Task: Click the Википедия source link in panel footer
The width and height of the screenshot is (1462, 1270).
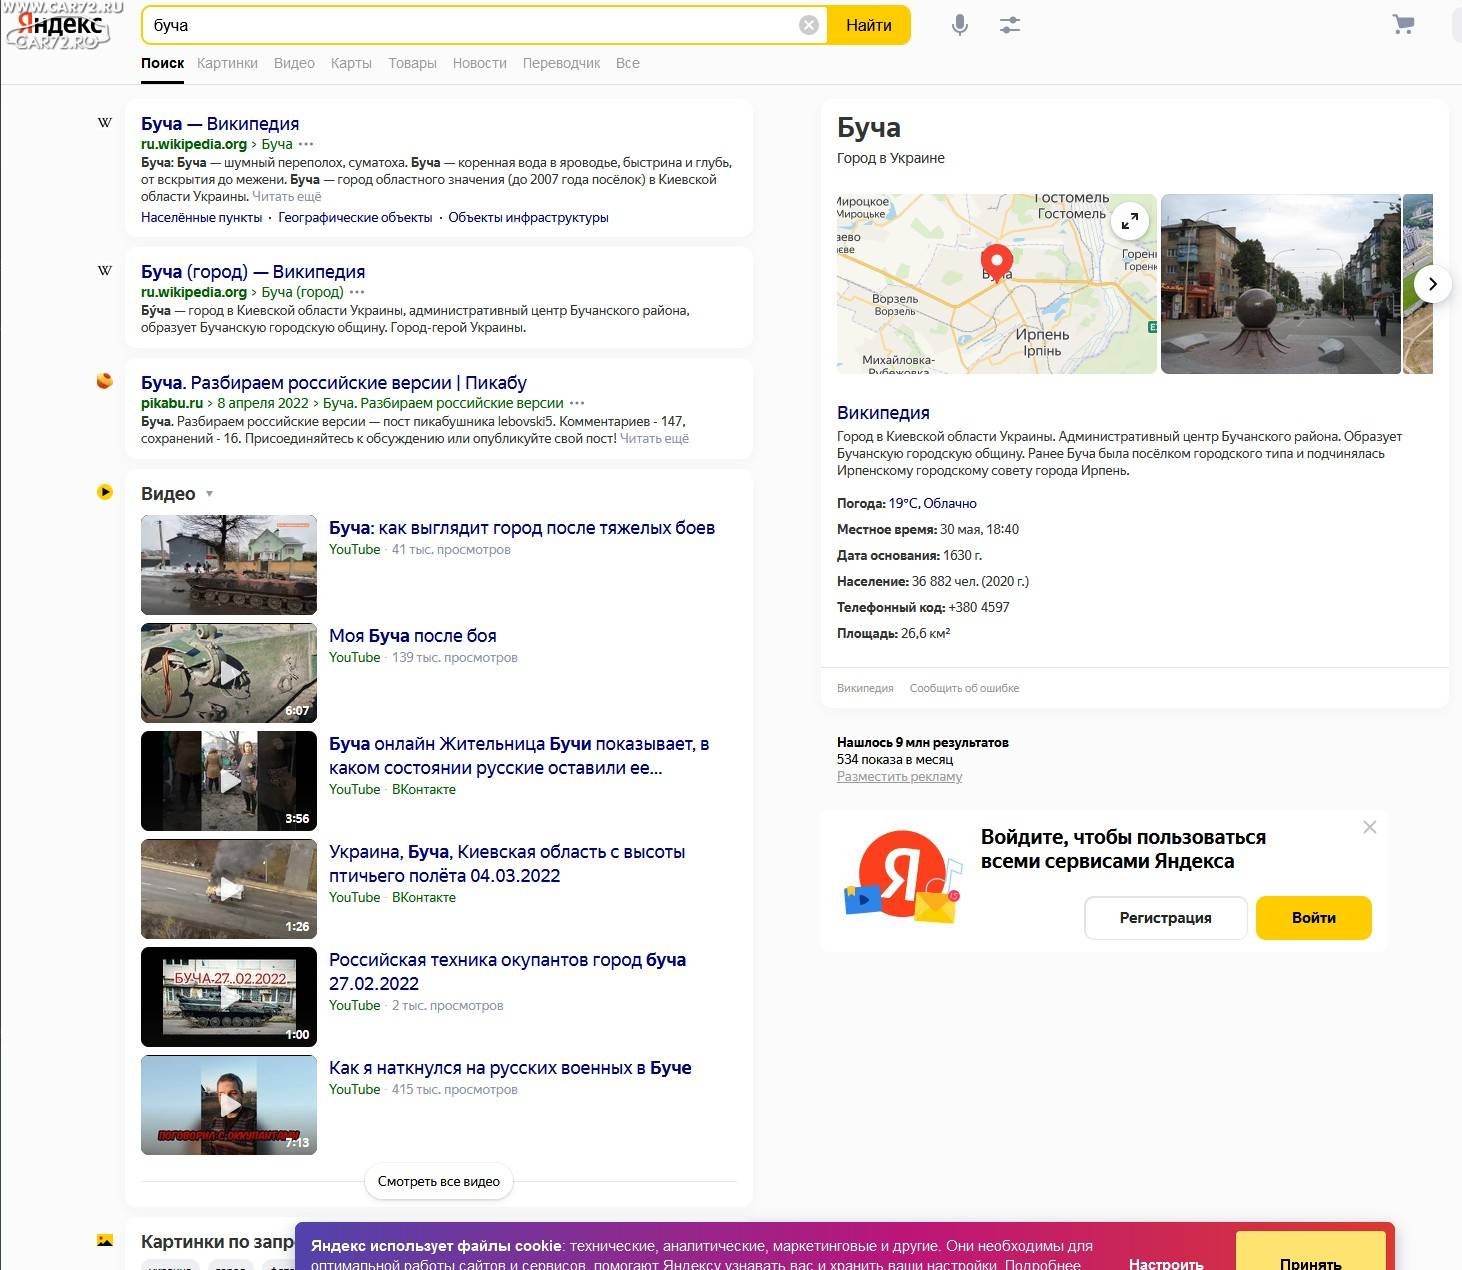Action: [x=865, y=688]
